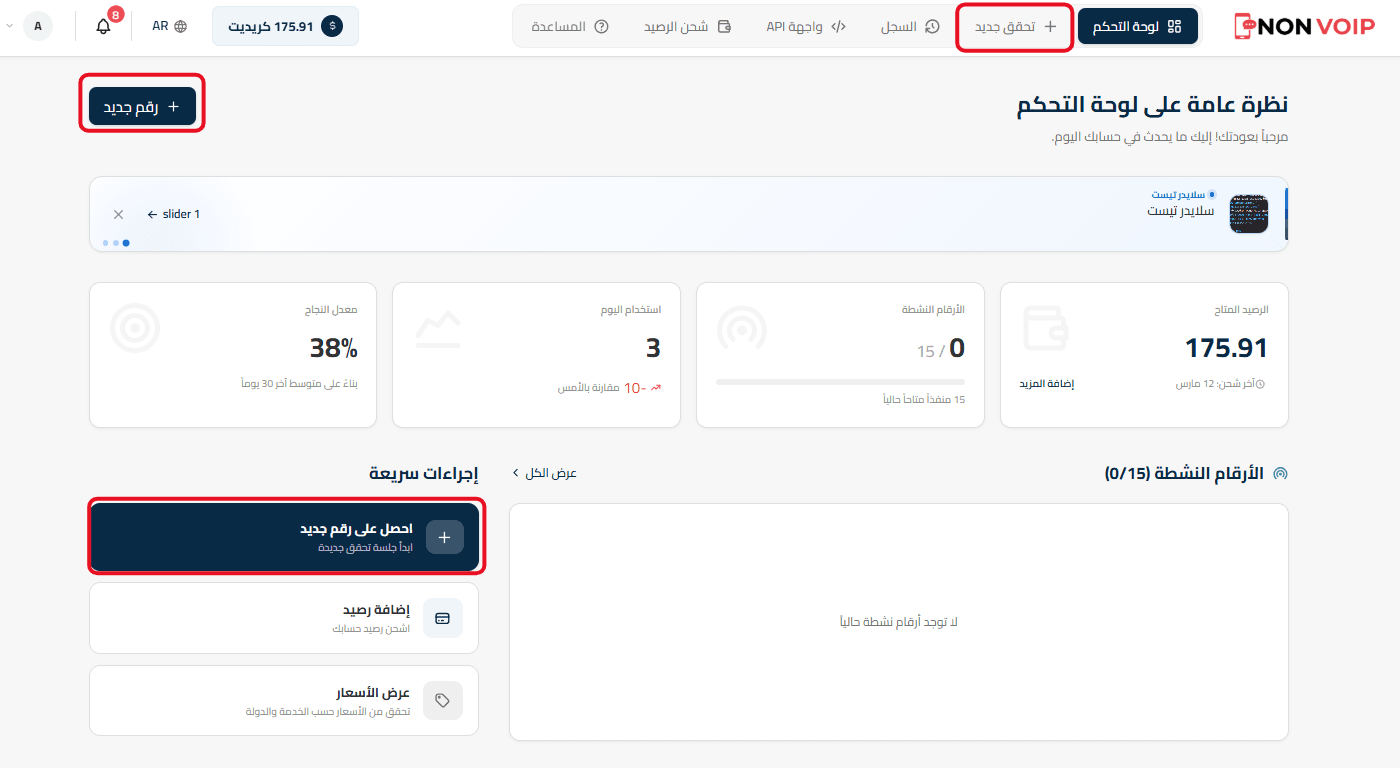Select the تحقق جديد tab

(1015, 26)
